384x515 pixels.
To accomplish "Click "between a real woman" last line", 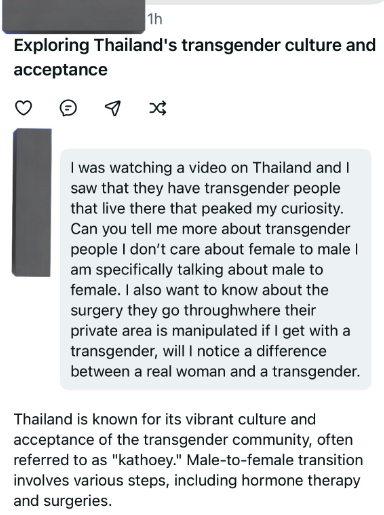I will point(215,371).
